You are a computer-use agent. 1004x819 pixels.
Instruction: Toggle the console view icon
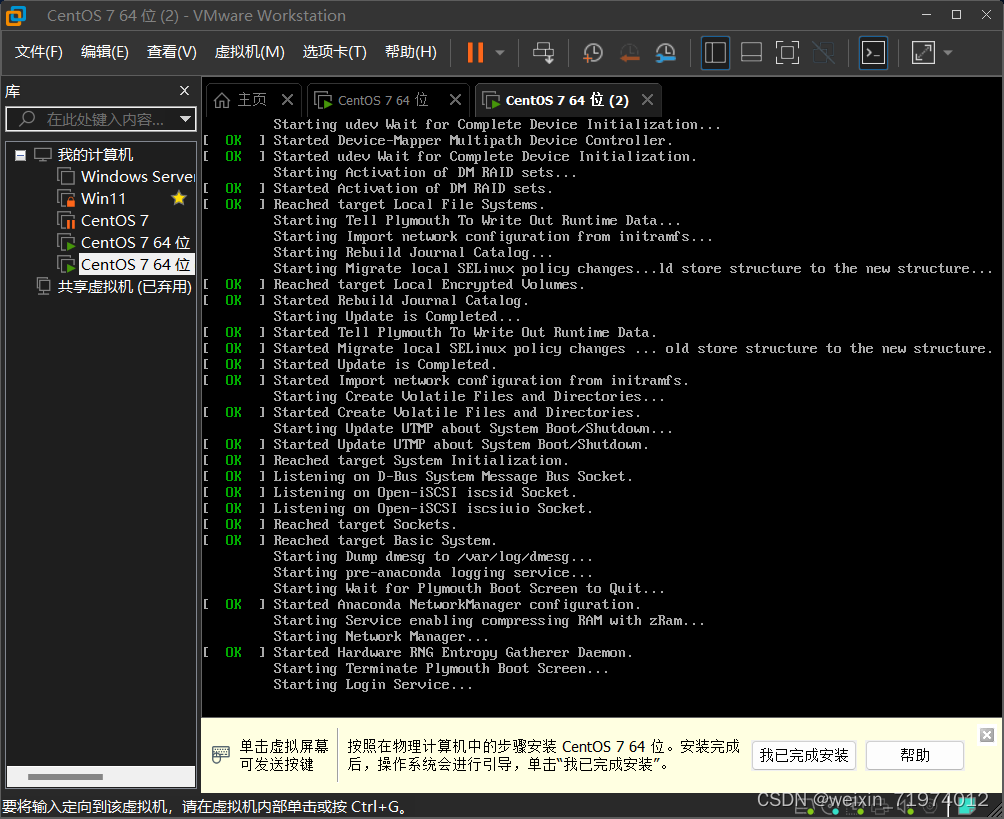tap(873, 53)
